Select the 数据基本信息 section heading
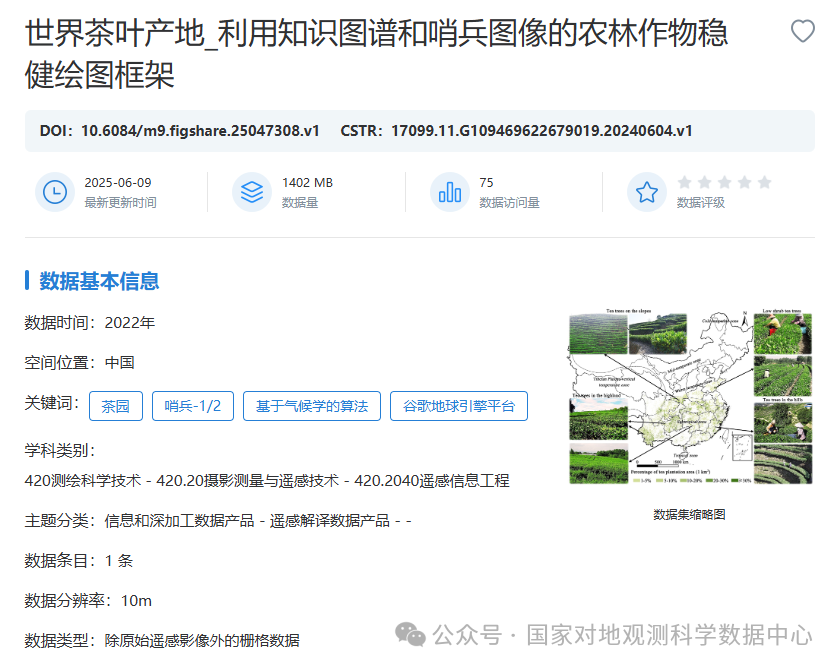This screenshot has height=669, width=840. click(99, 281)
